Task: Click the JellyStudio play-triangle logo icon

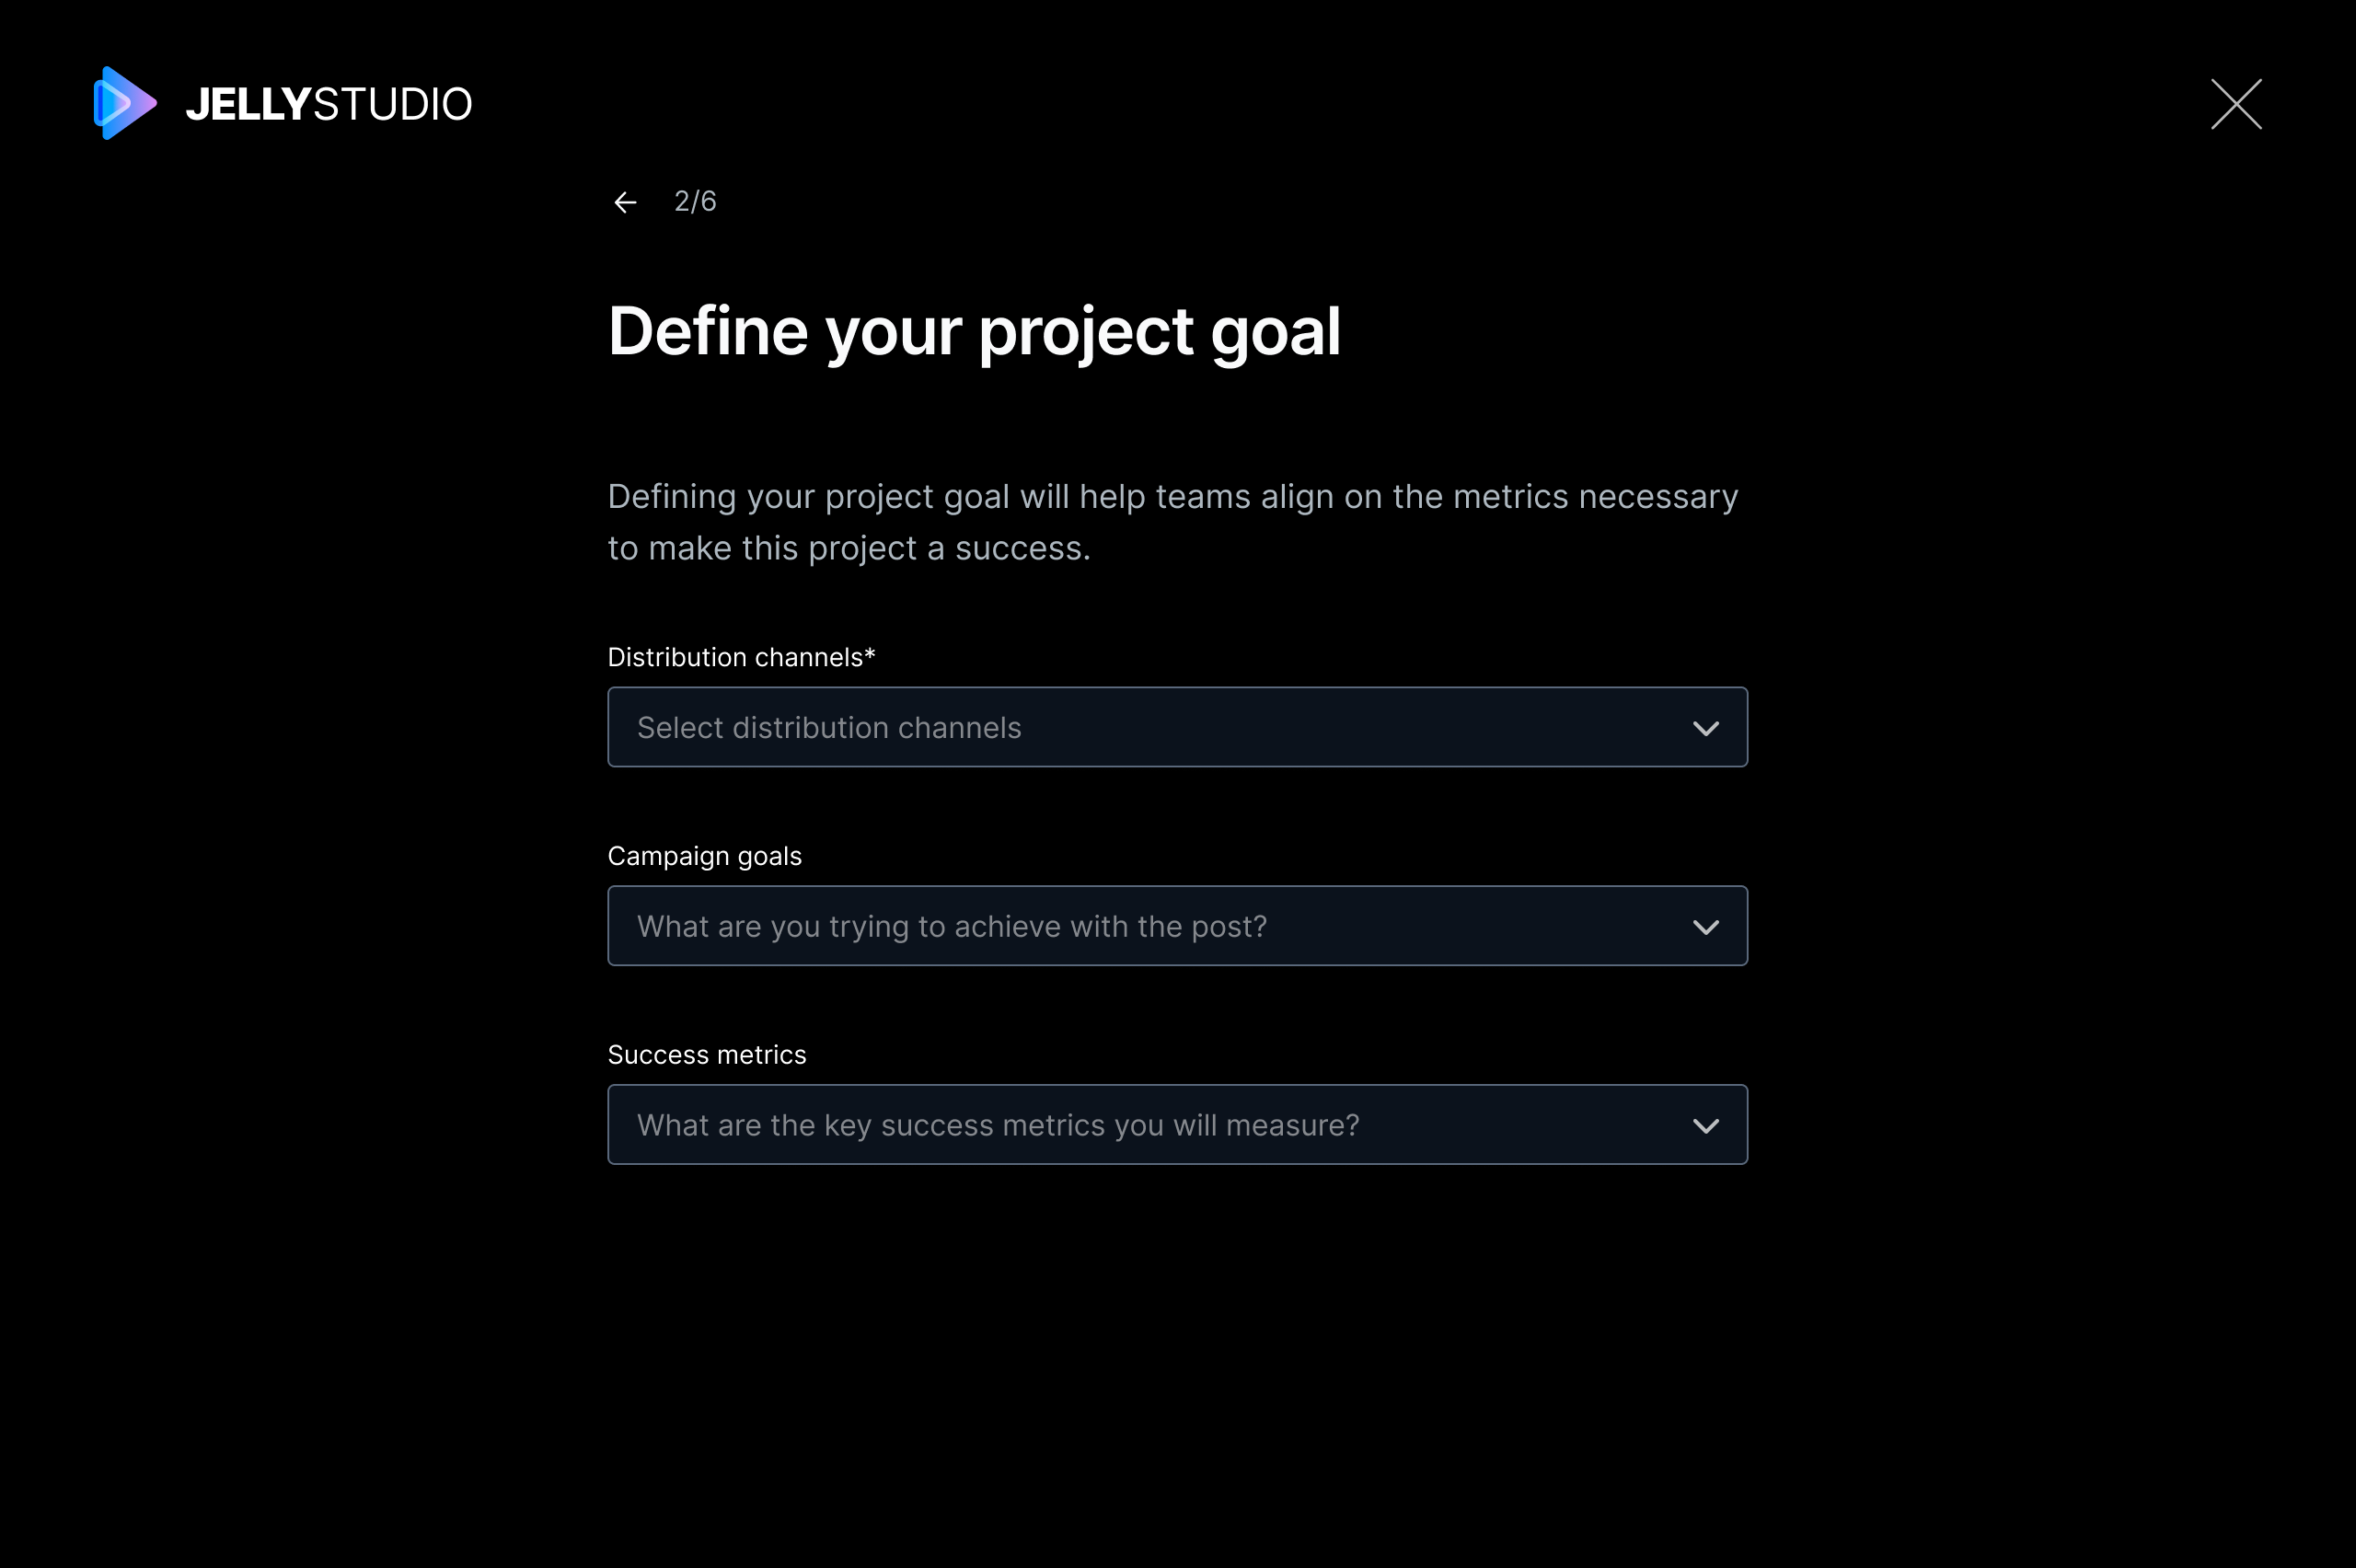Action: pos(125,103)
